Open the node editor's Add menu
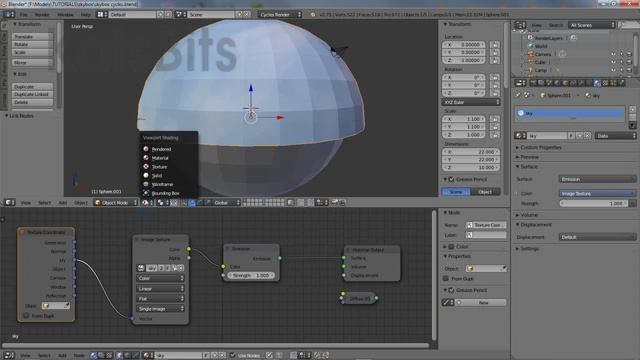640x360 pixels. tap(62, 356)
